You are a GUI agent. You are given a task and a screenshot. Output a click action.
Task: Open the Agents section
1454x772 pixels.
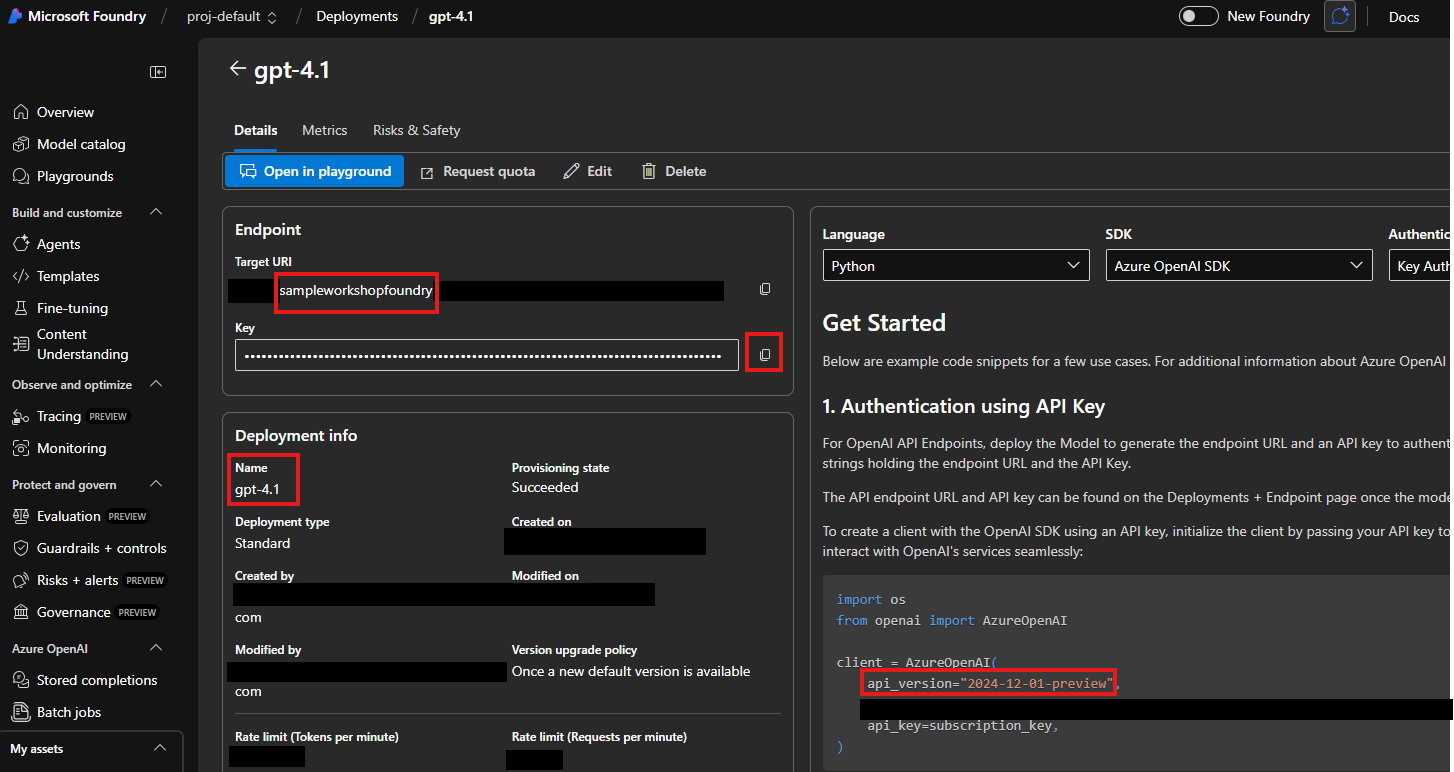coord(59,244)
